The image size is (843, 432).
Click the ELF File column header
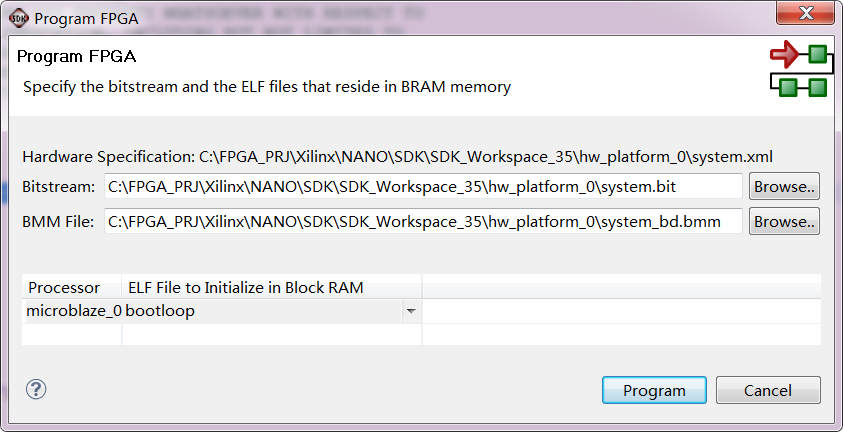(x=246, y=287)
